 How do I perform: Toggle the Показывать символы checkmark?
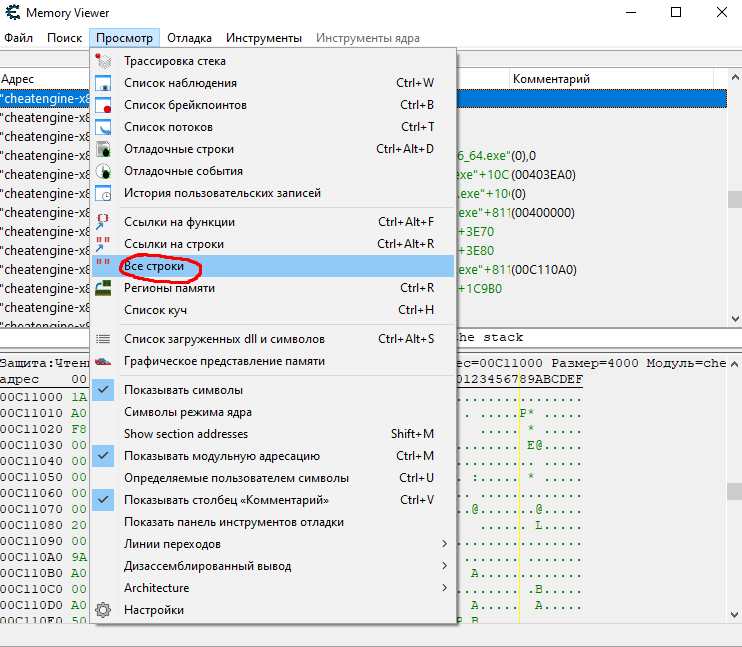pyautogui.click(x=103, y=390)
